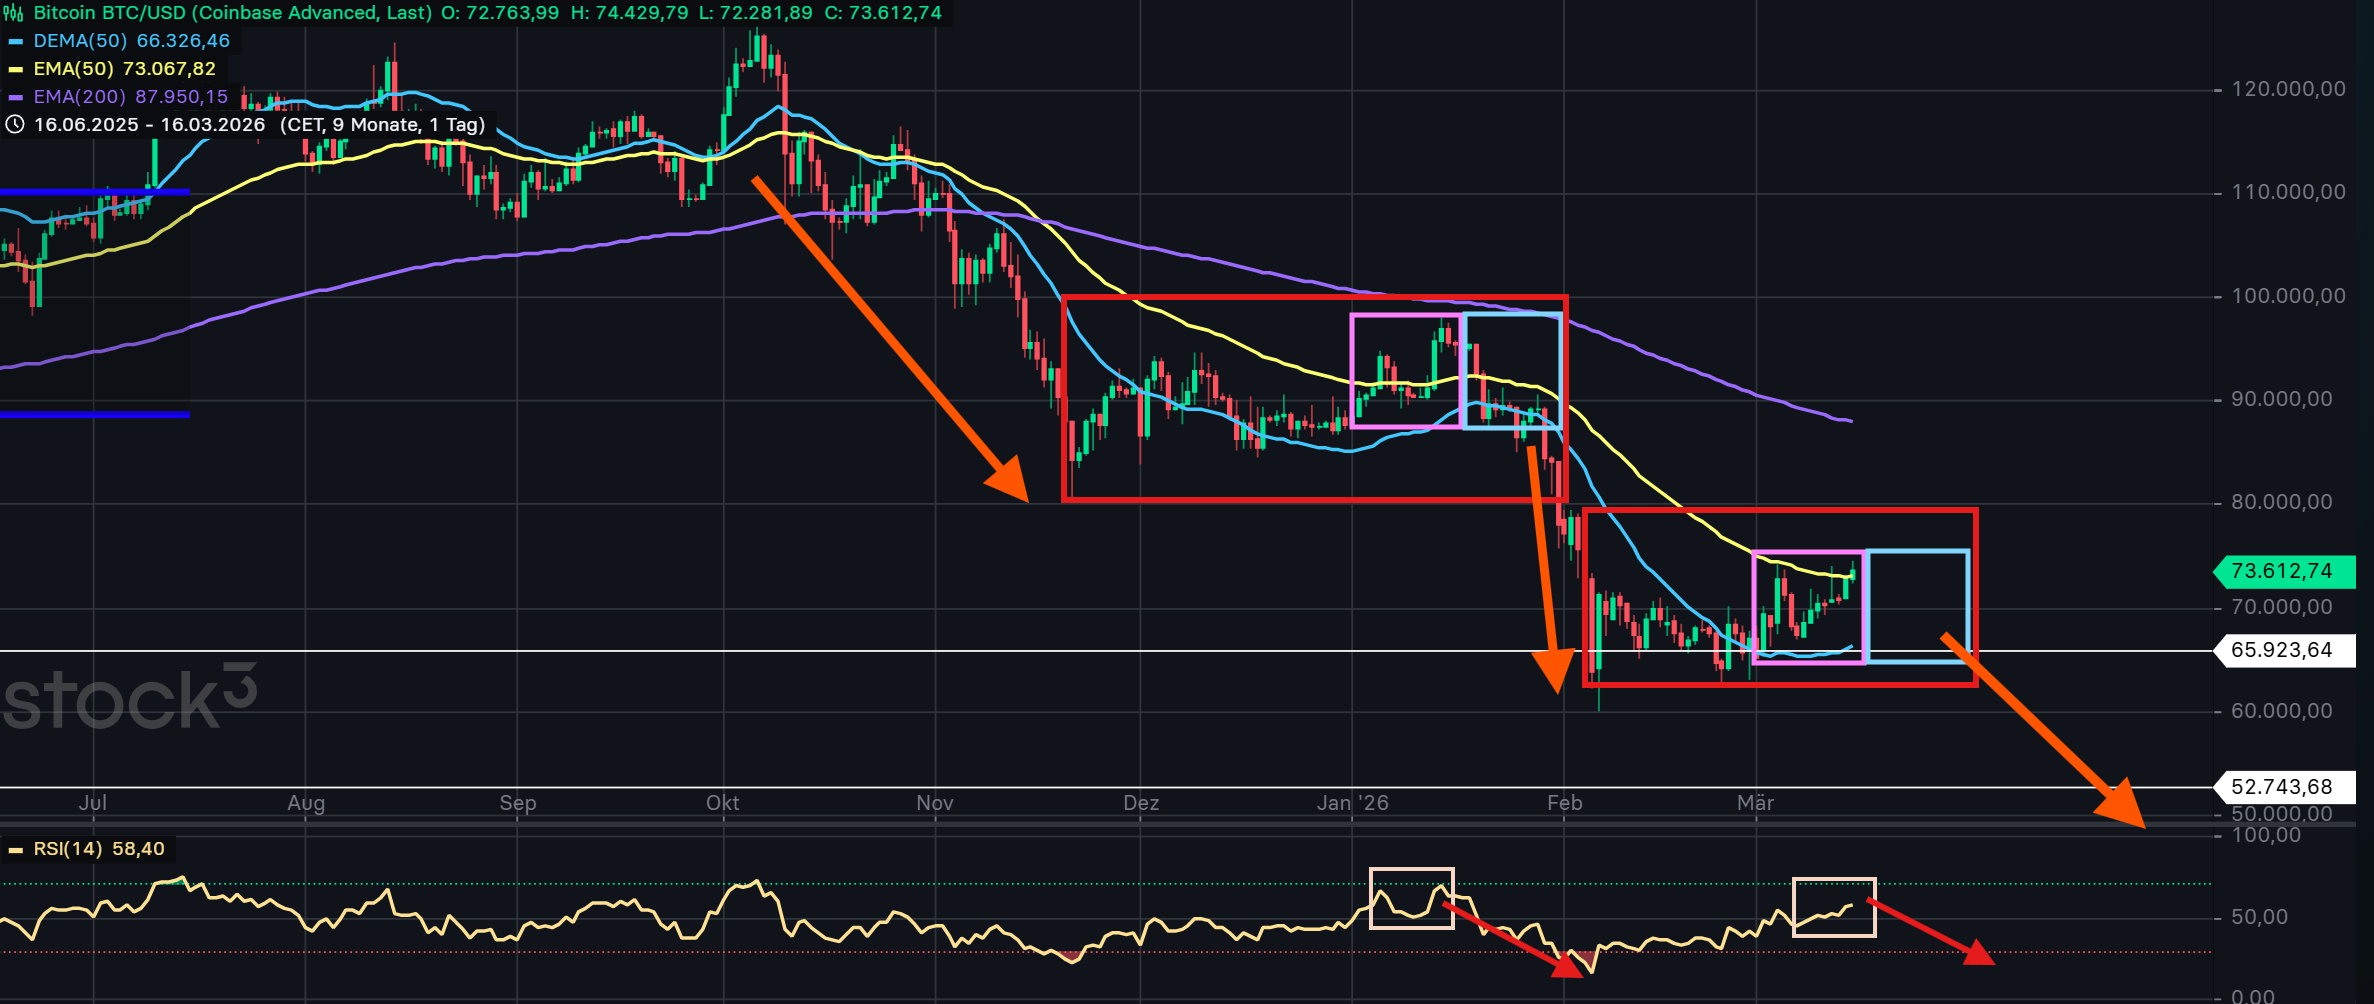Screen dimensions: 2374x1004
Task: Click the green current price tag 73.612,74
Action: (x=2284, y=571)
